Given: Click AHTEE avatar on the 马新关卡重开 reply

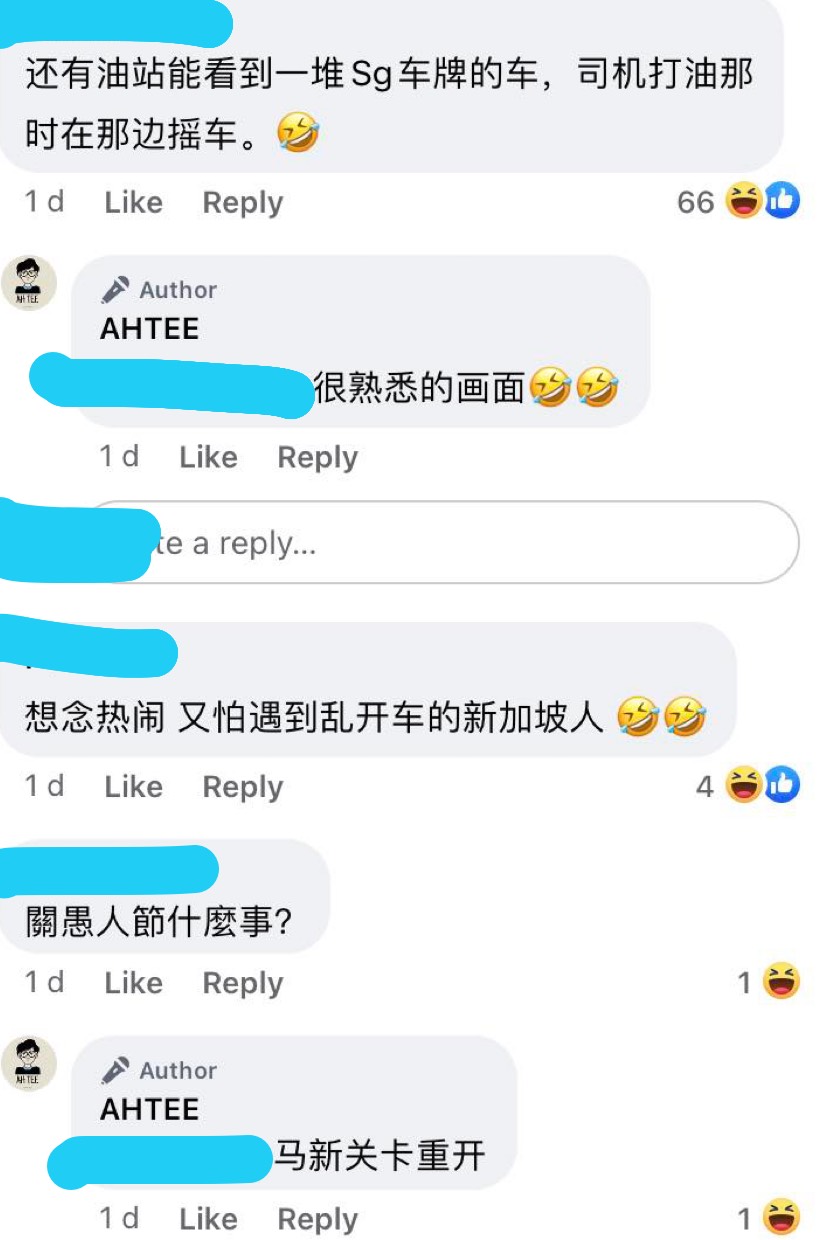Looking at the screenshot, I should click(35, 1063).
